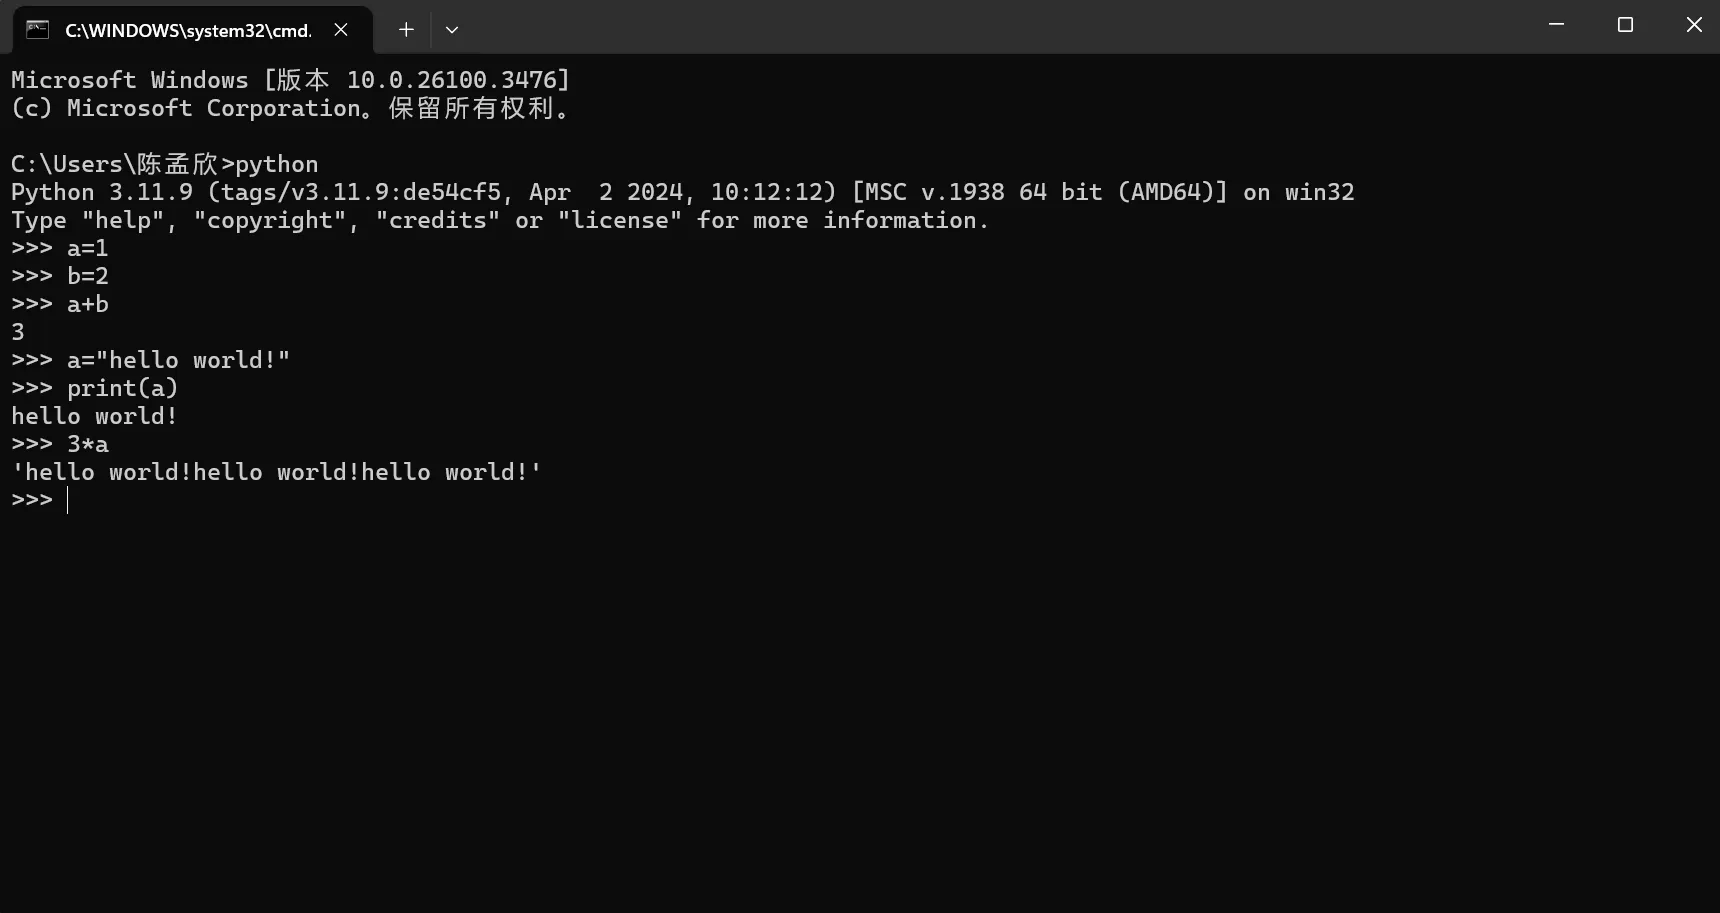Click the a="hello world!" assignment line
This screenshot has width=1720, height=913.
(178, 360)
